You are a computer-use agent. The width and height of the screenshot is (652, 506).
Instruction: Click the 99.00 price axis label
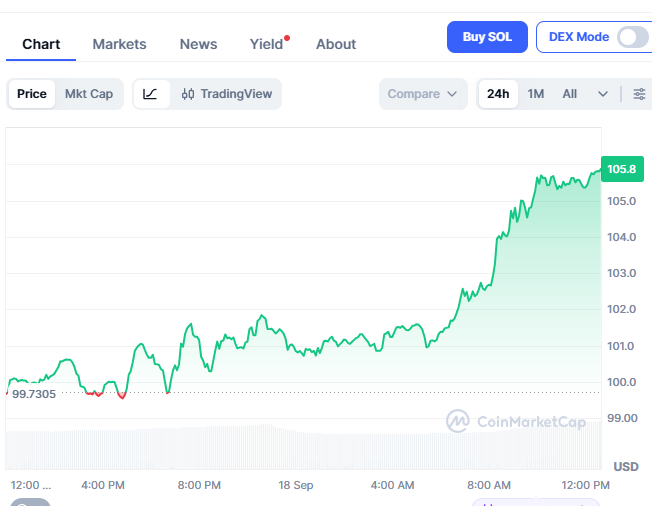(x=622, y=418)
